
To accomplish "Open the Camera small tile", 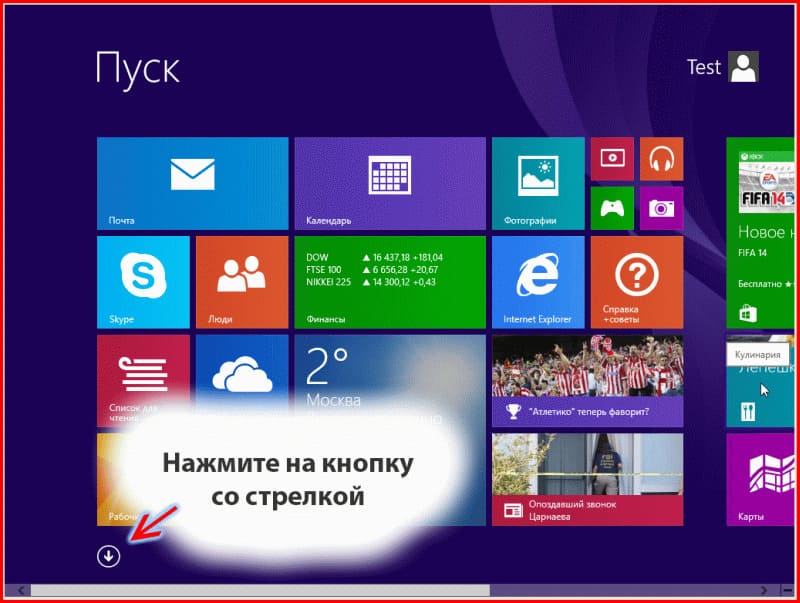I will tap(661, 208).
